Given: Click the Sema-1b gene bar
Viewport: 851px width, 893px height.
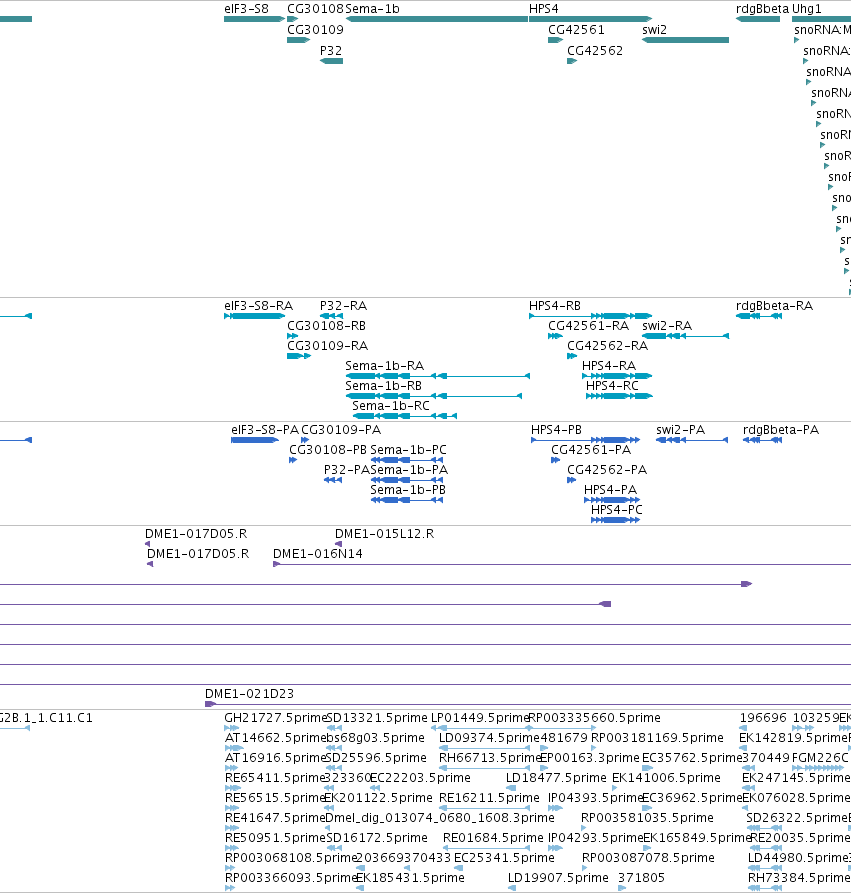Looking at the screenshot, I should click(436, 19).
